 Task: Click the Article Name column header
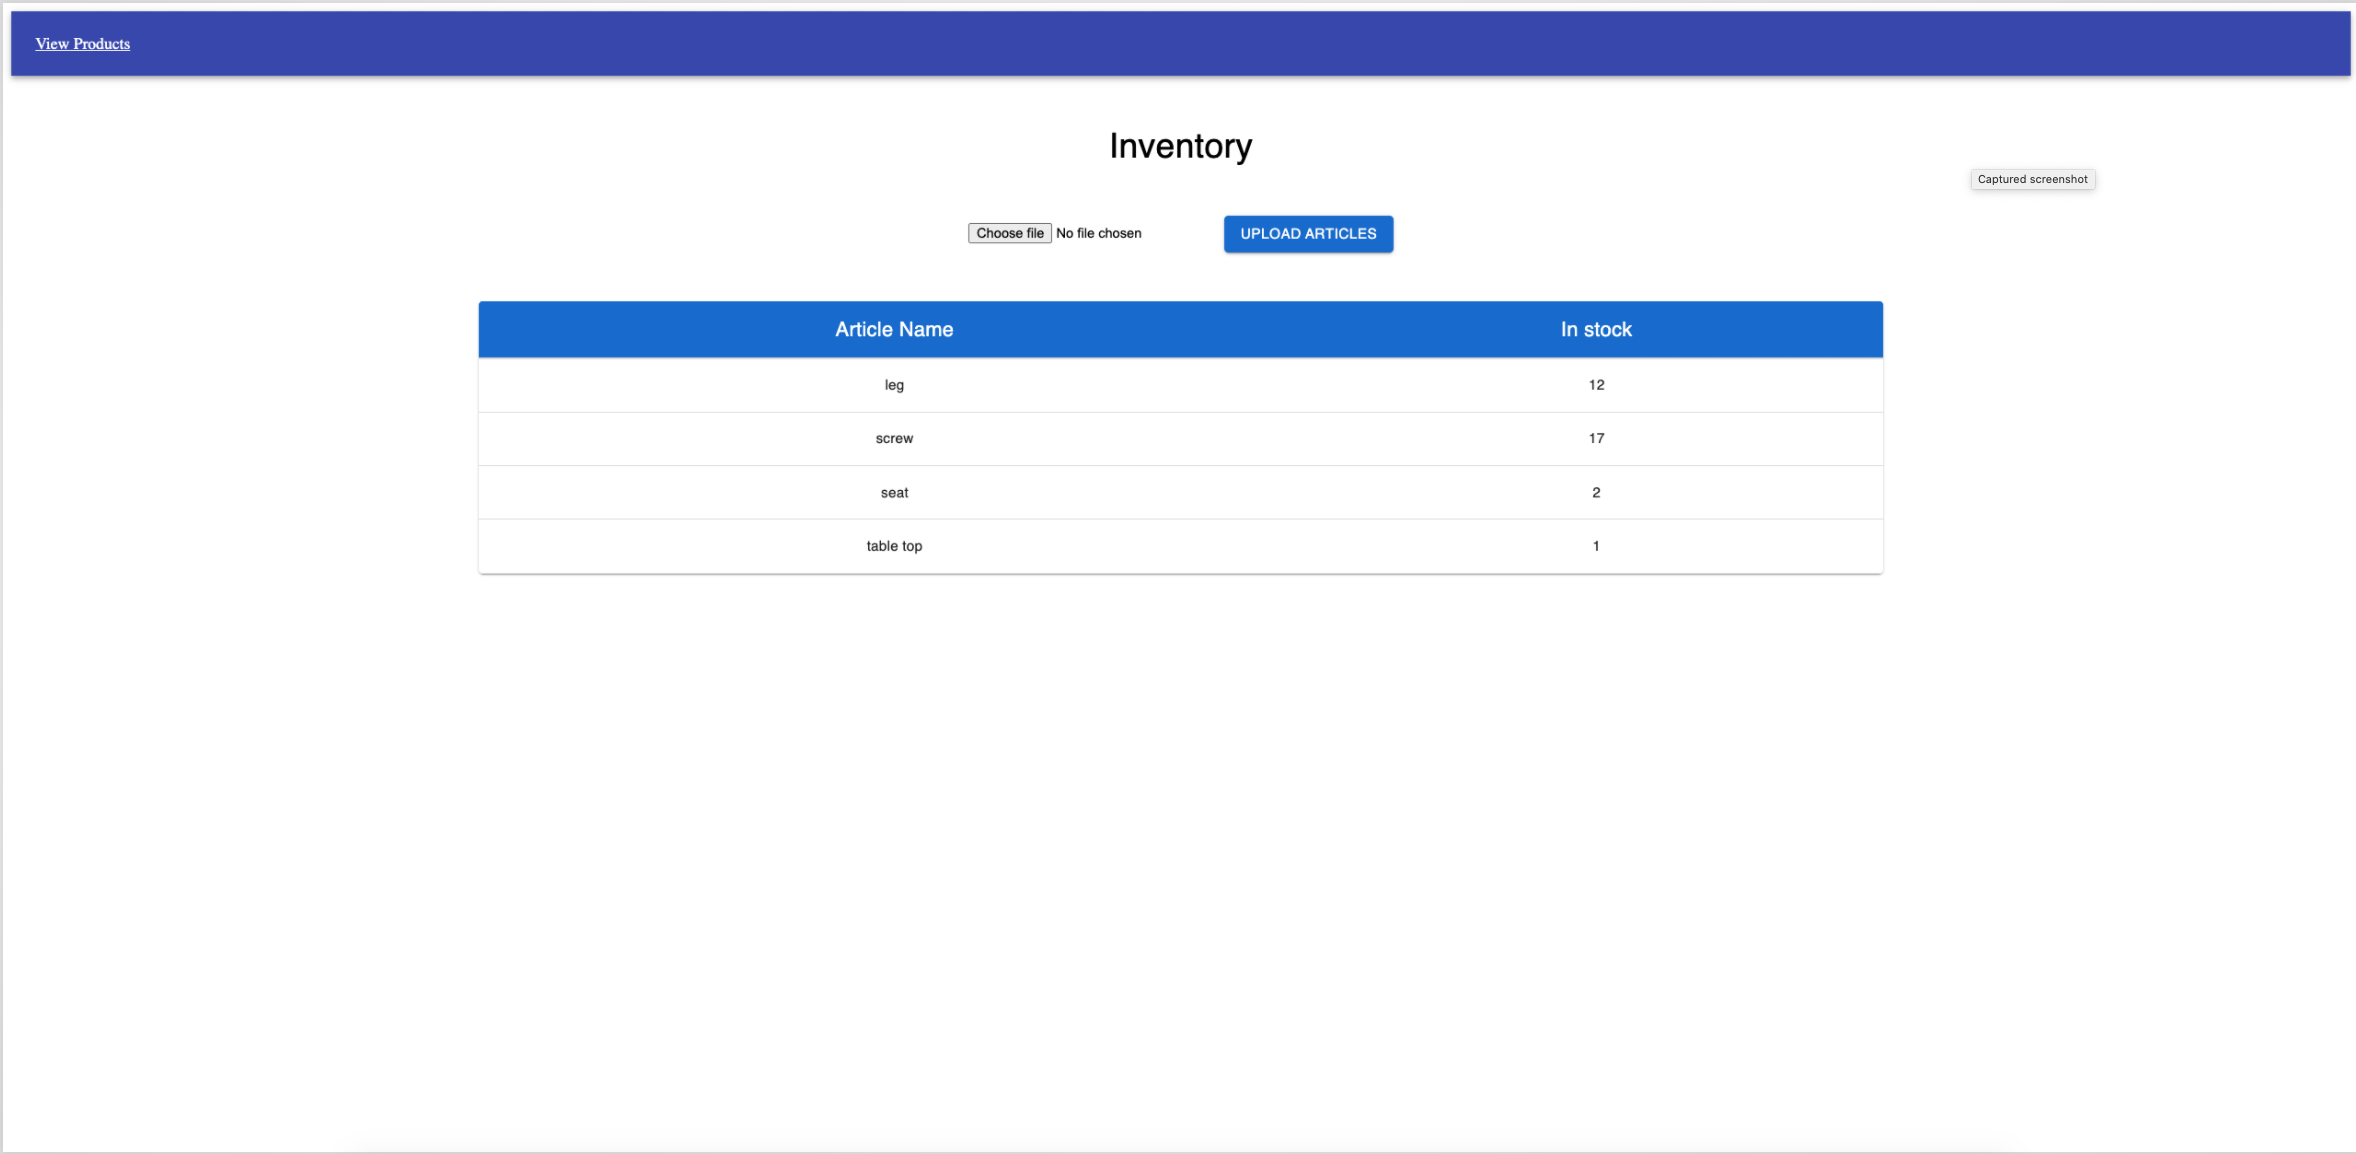click(894, 329)
